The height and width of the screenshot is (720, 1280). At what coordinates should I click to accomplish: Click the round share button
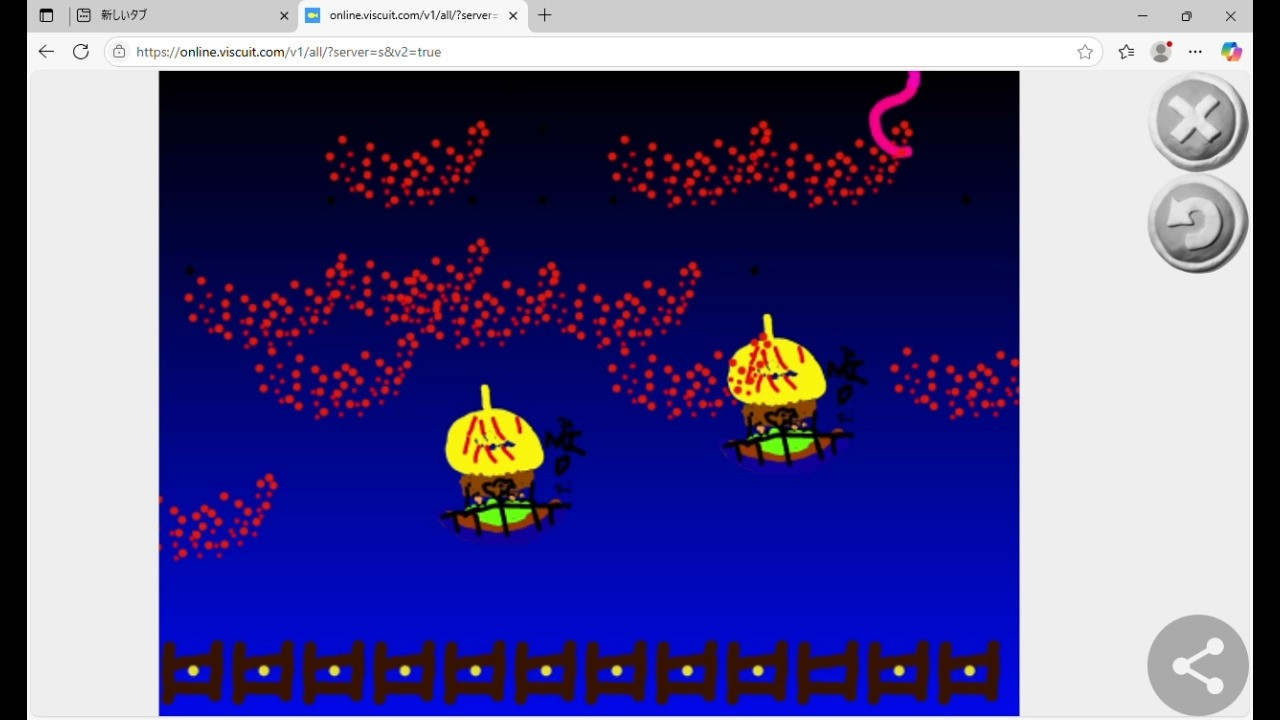point(1197,665)
